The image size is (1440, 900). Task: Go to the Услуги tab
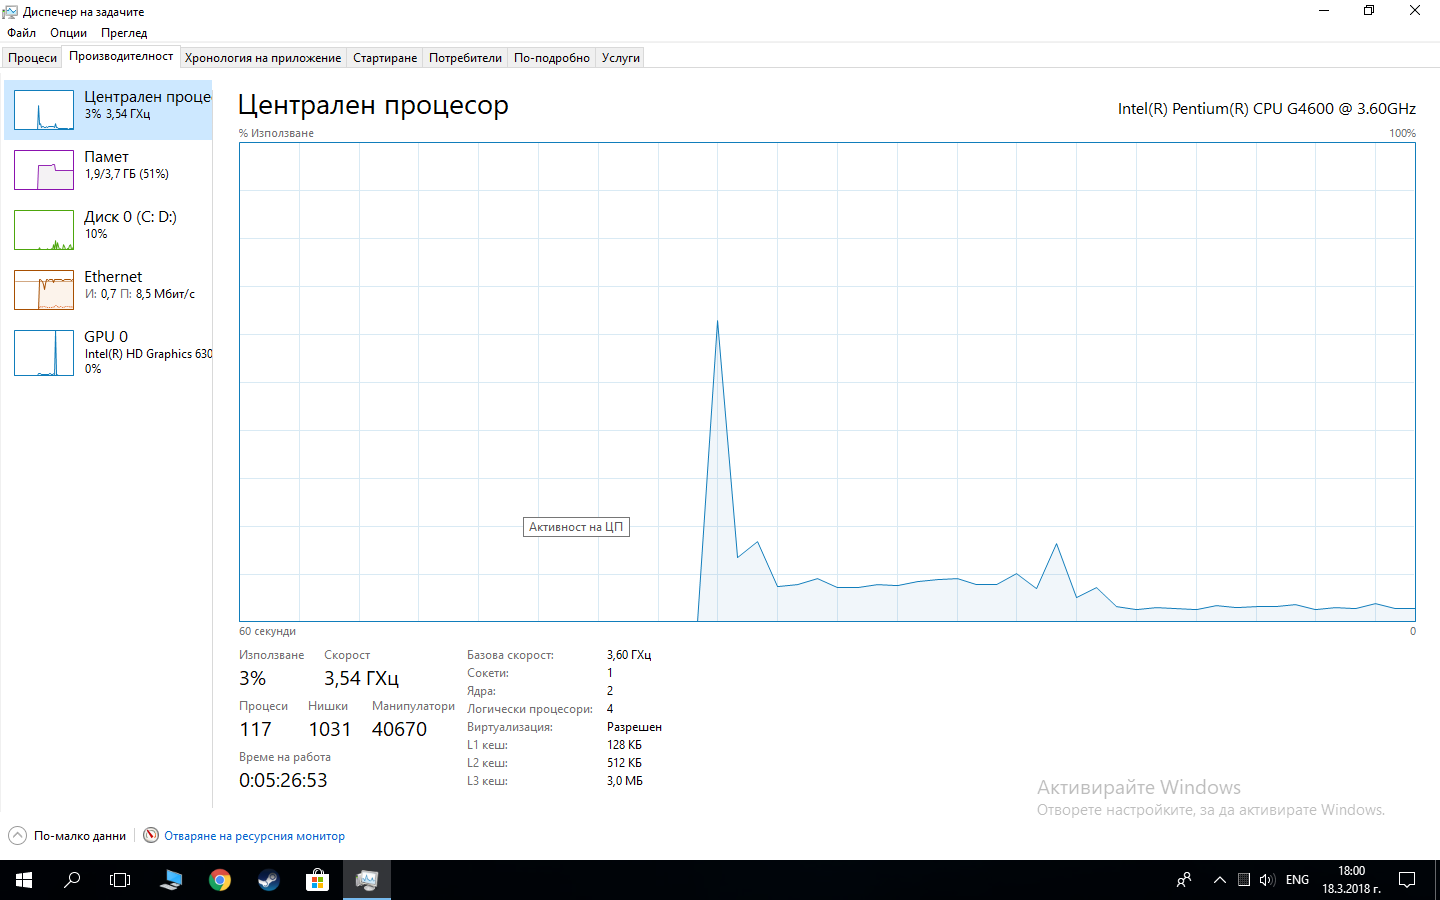tap(621, 58)
